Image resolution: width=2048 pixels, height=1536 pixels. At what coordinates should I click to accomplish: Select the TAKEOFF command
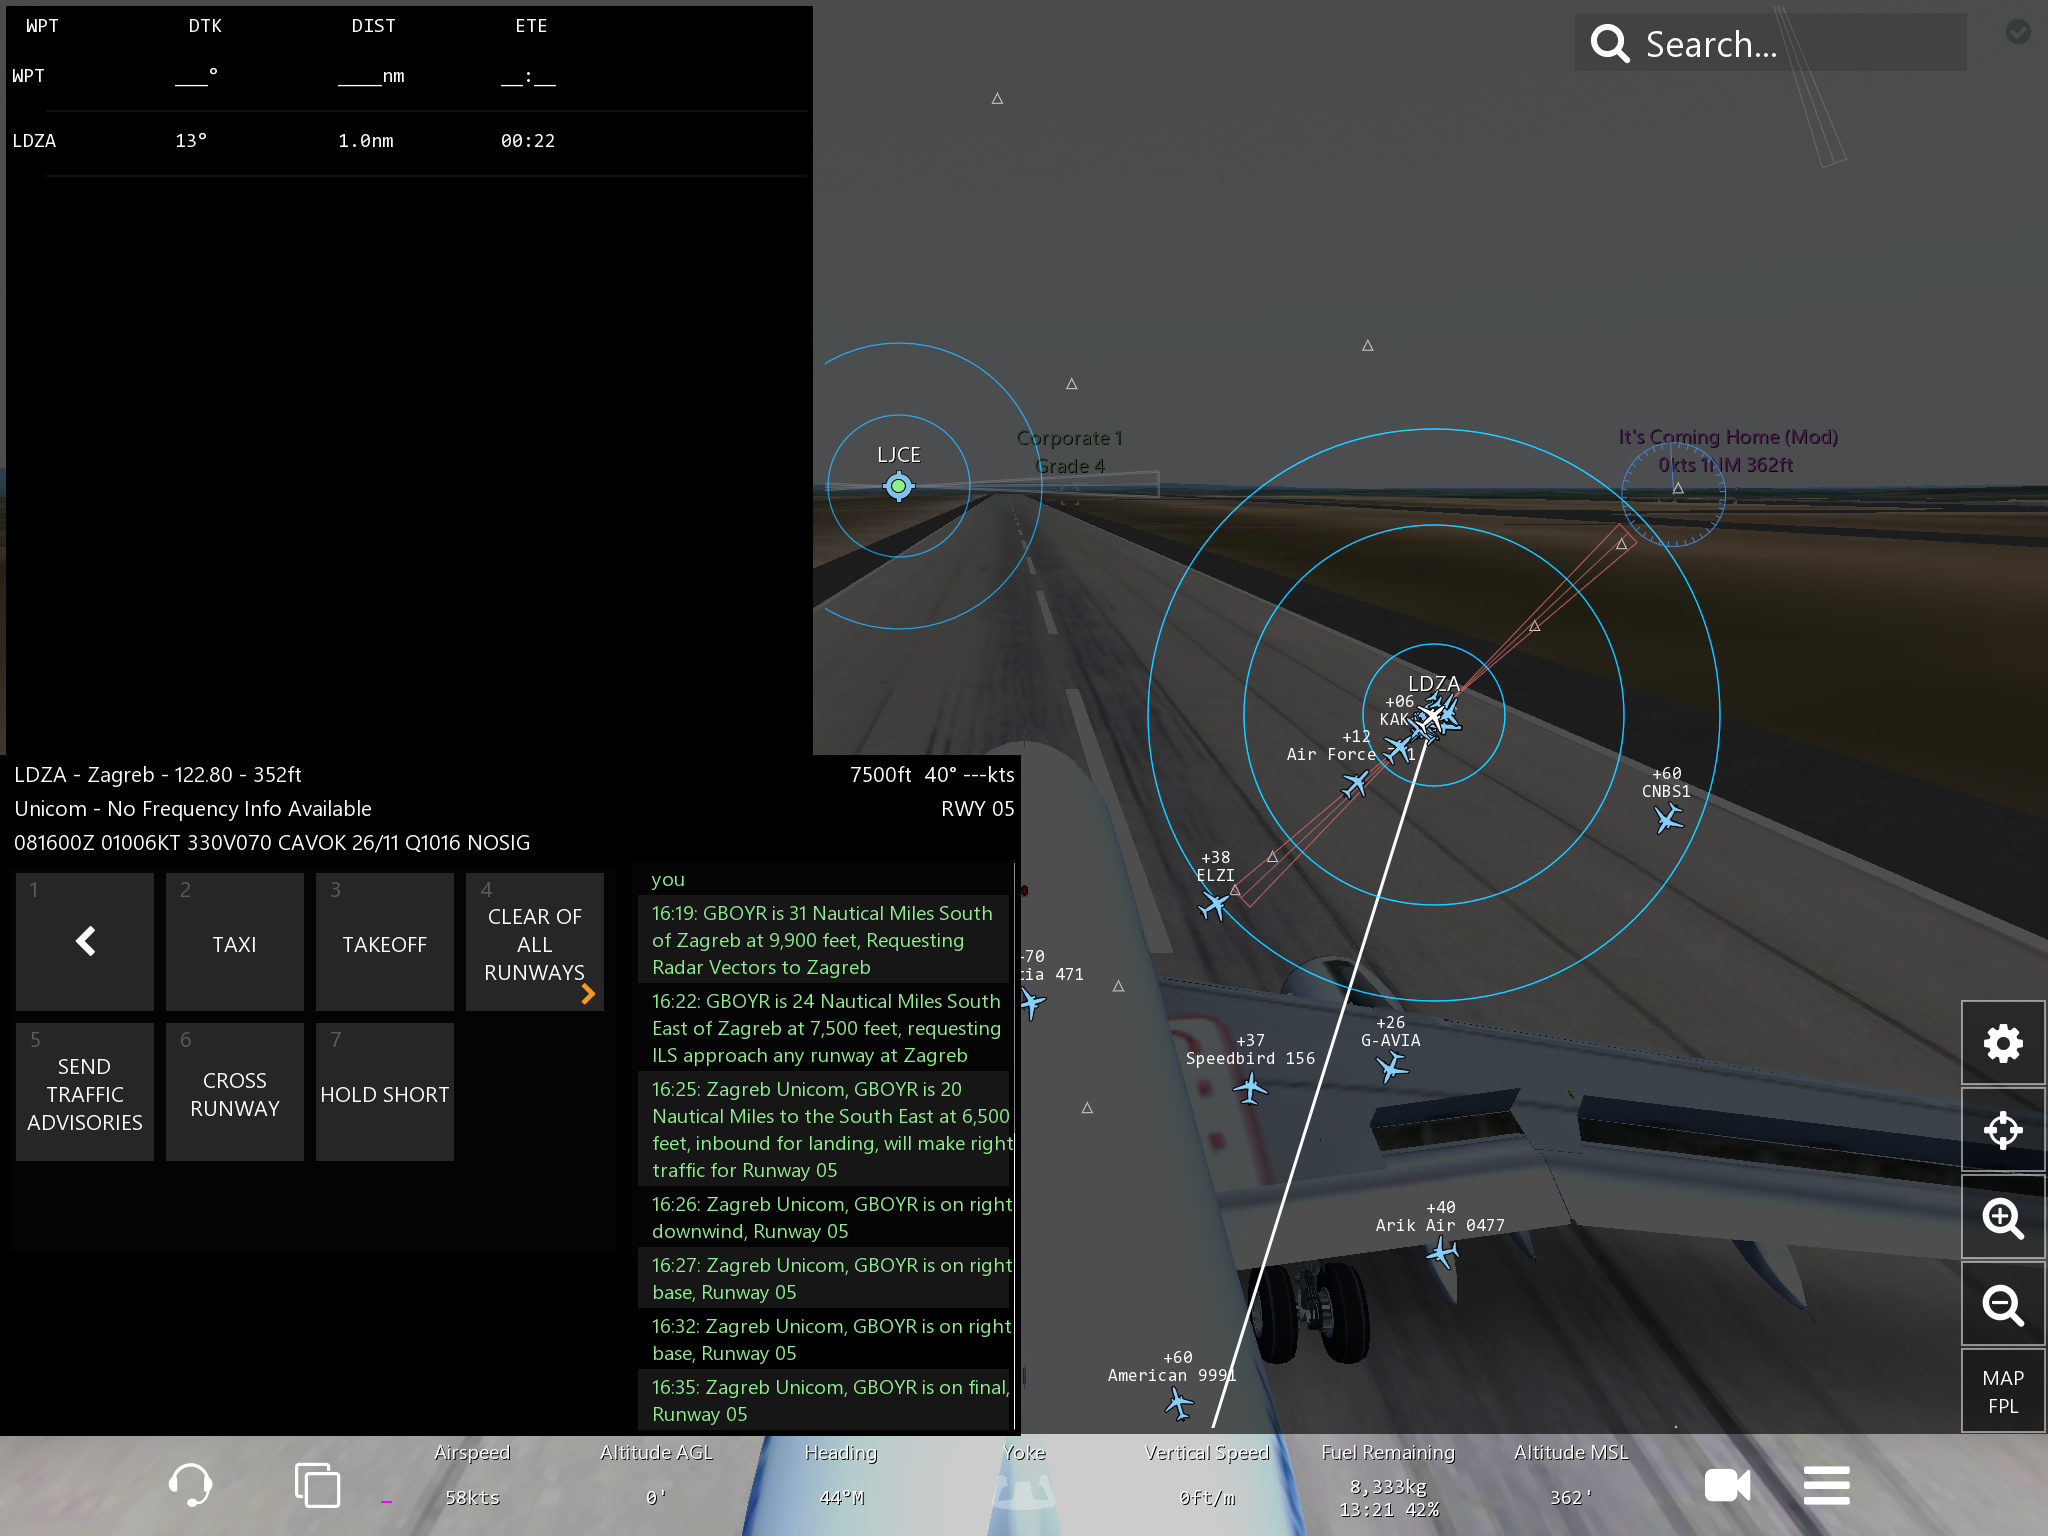click(x=384, y=943)
